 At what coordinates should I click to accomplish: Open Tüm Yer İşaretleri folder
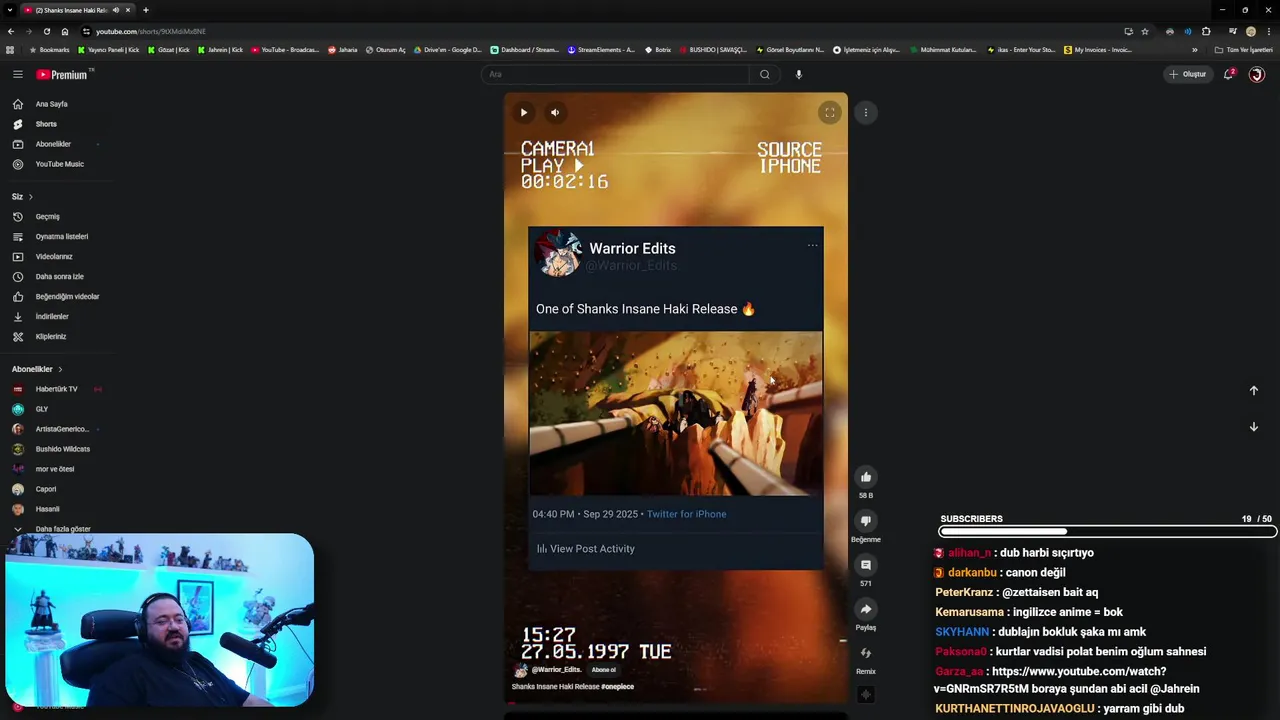point(1244,50)
